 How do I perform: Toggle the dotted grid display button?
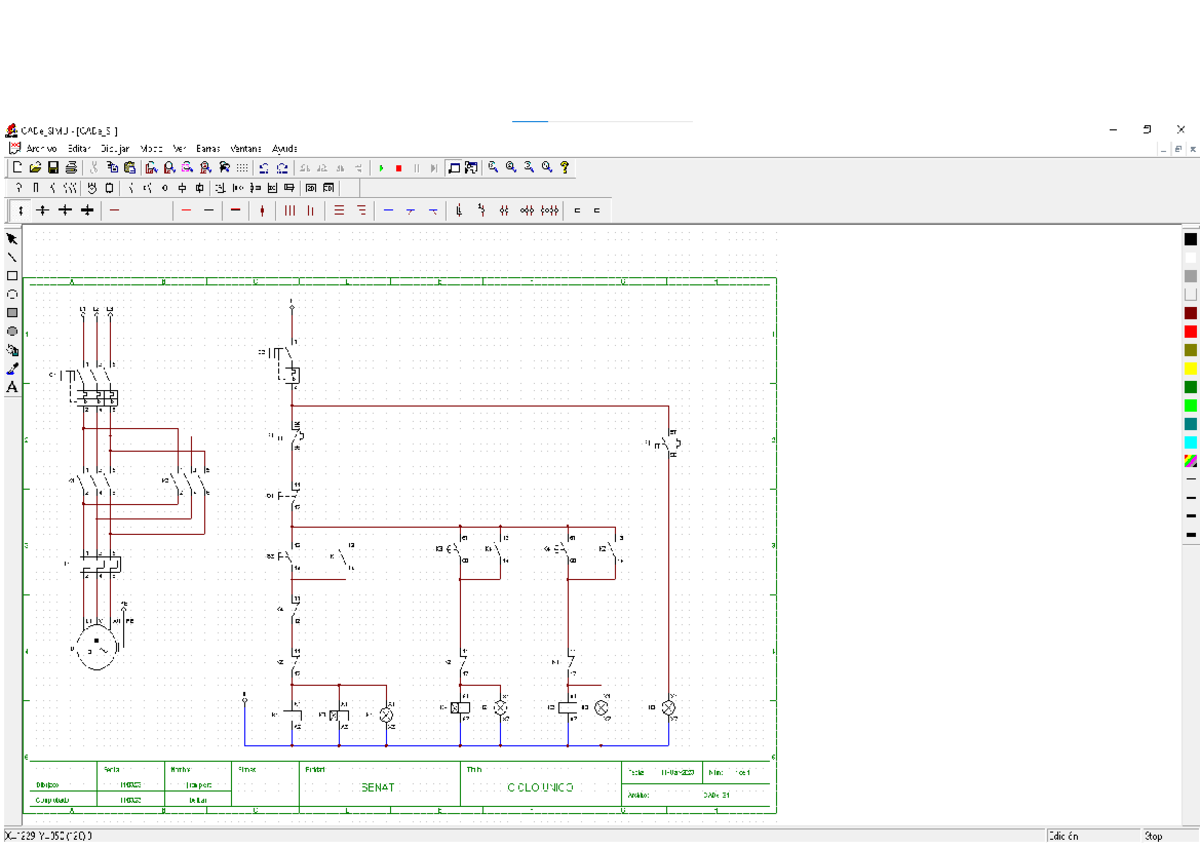click(x=242, y=168)
